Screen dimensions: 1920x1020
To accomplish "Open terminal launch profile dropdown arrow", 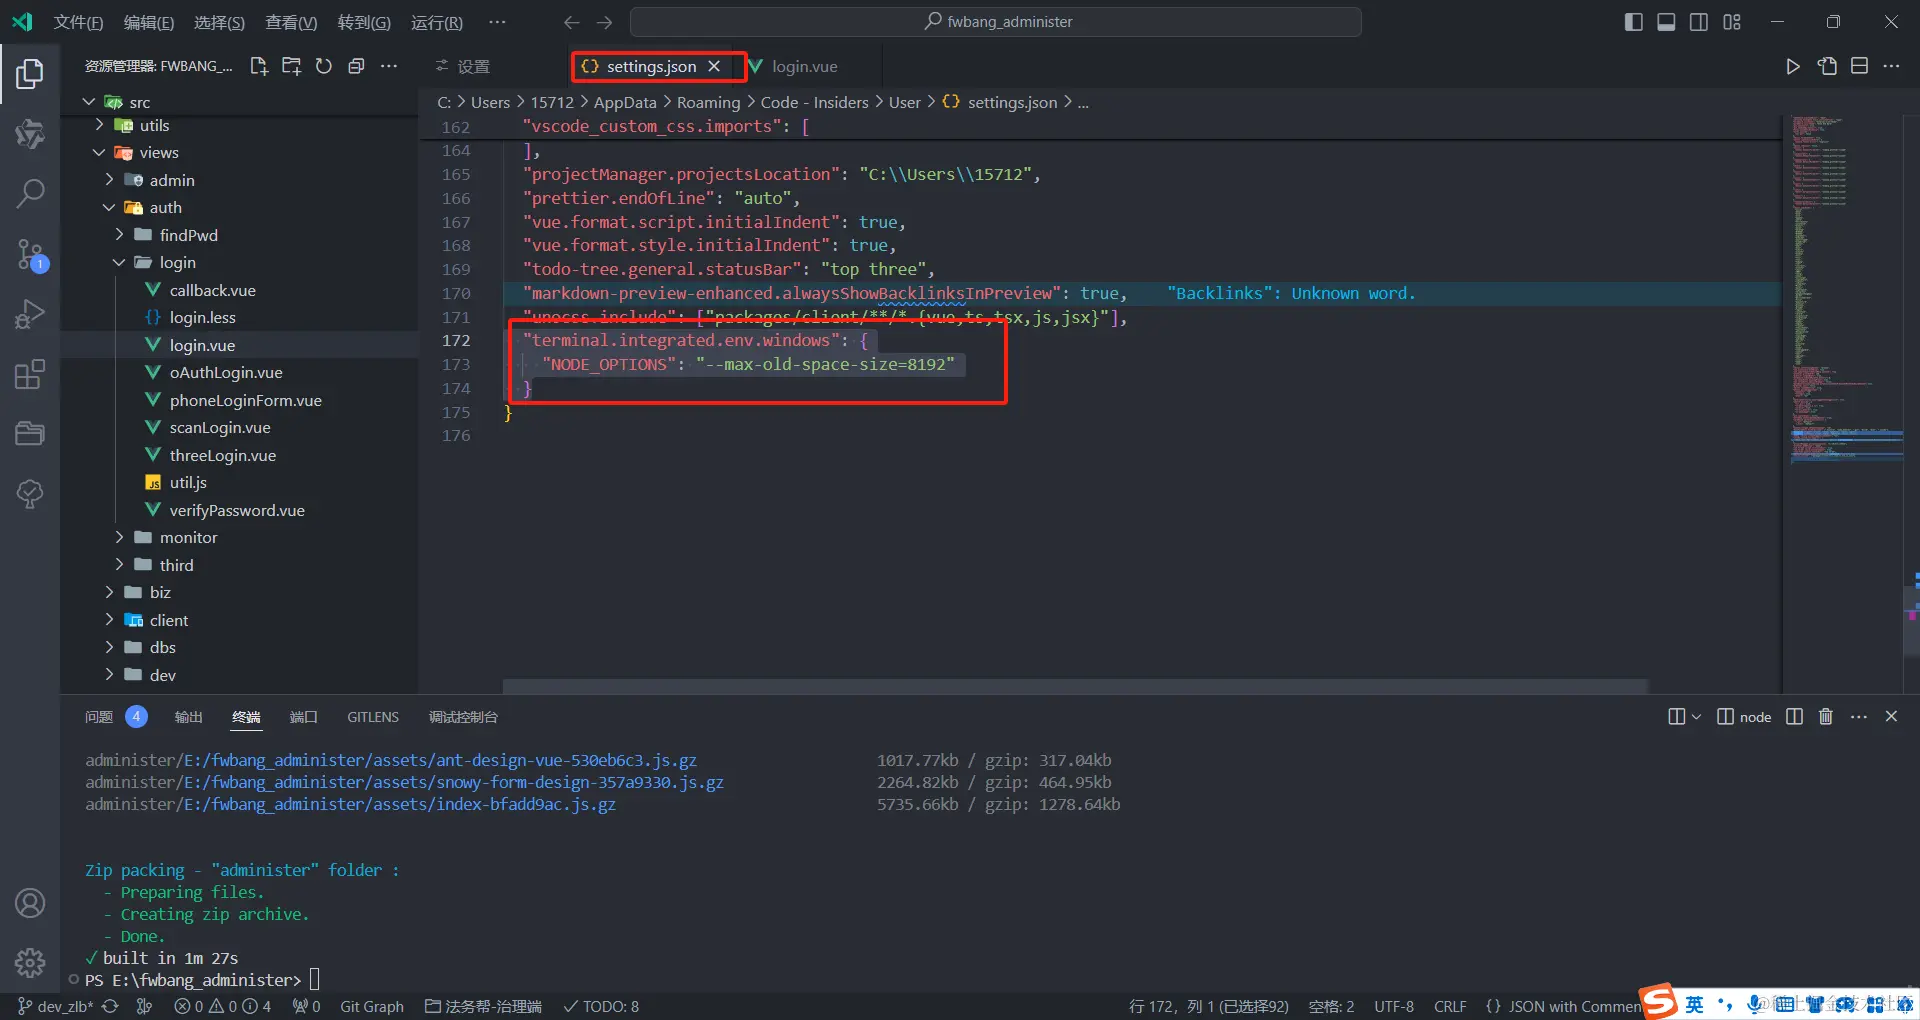I will [1696, 716].
